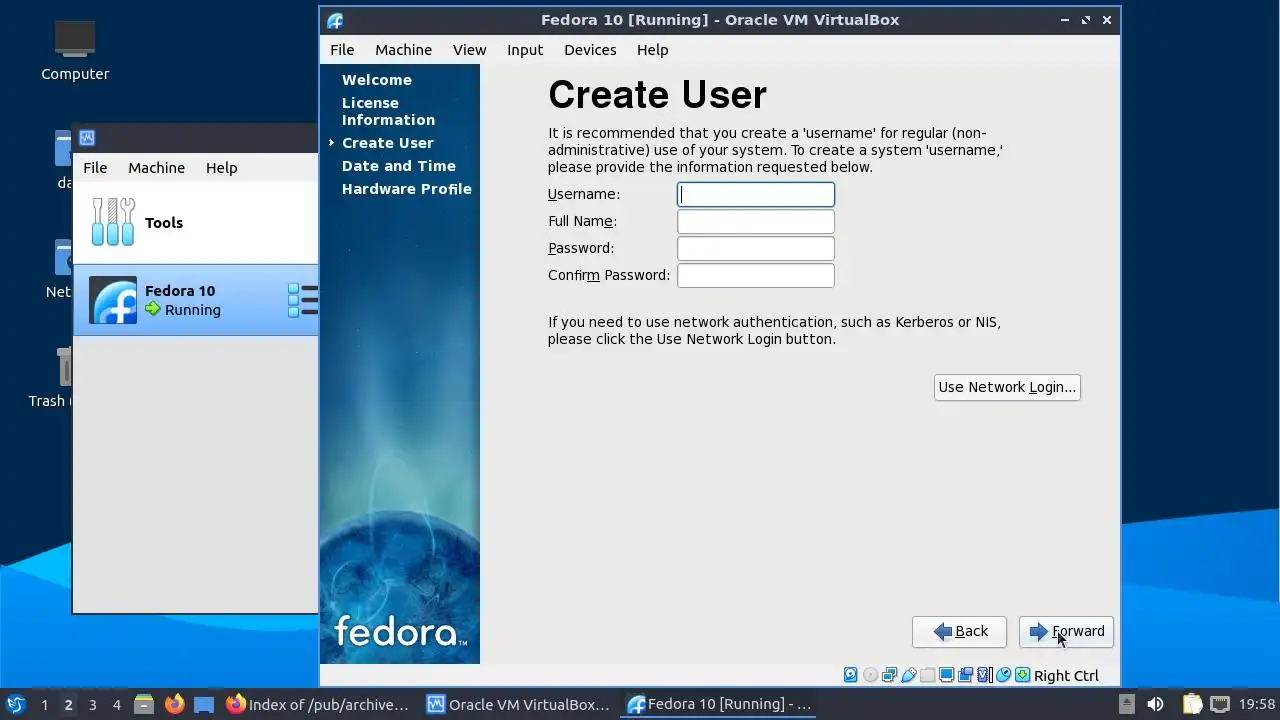Click VirtualBox Manager window title icon
1280x720 pixels.
[87, 138]
